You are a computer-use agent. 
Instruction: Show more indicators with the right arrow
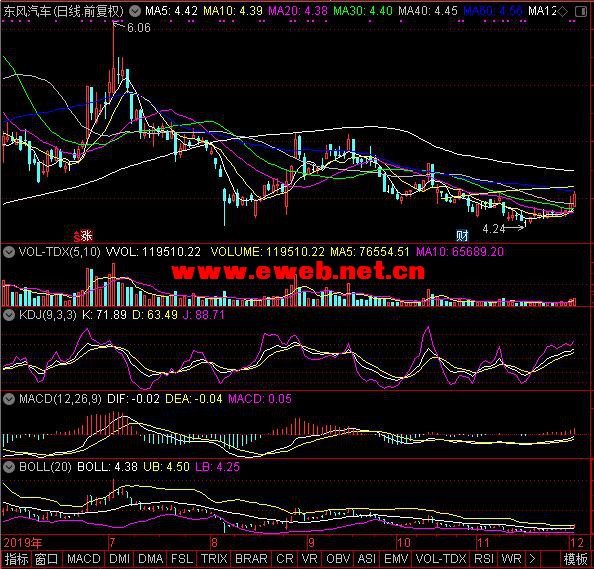(x=532, y=559)
